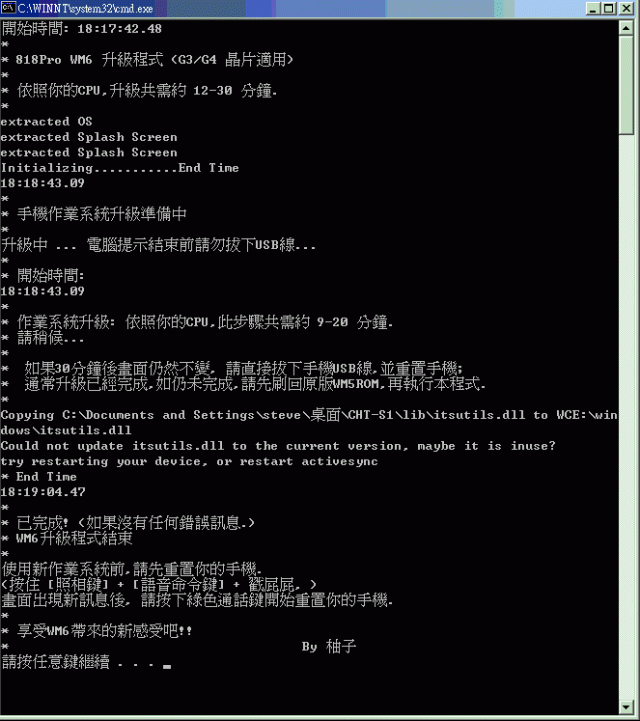Click the C:\WINNT\system32\cmd.exe title bar text
640x721 pixels.
[x=86, y=8]
